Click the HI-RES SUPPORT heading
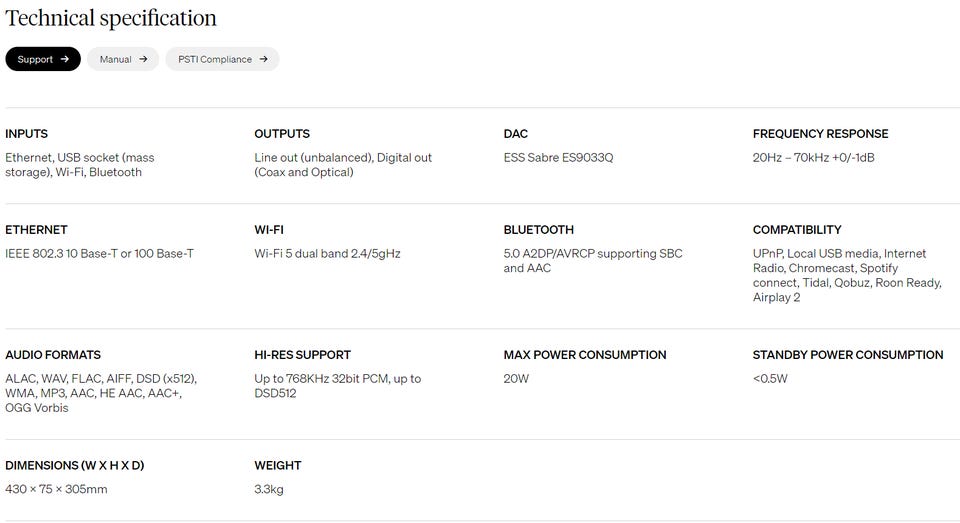960x523 pixels. pyautogui.click(x=302, y=355)
